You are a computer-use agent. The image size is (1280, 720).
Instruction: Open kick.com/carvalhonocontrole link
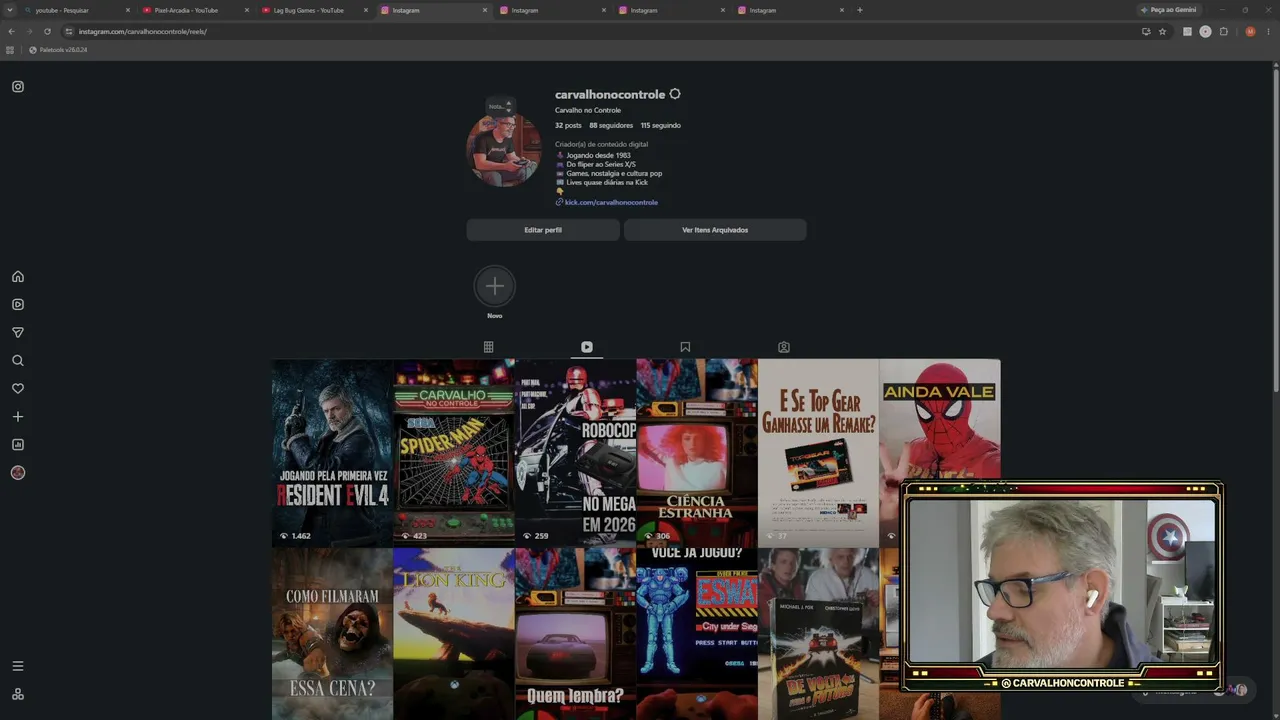click(611, 202)
